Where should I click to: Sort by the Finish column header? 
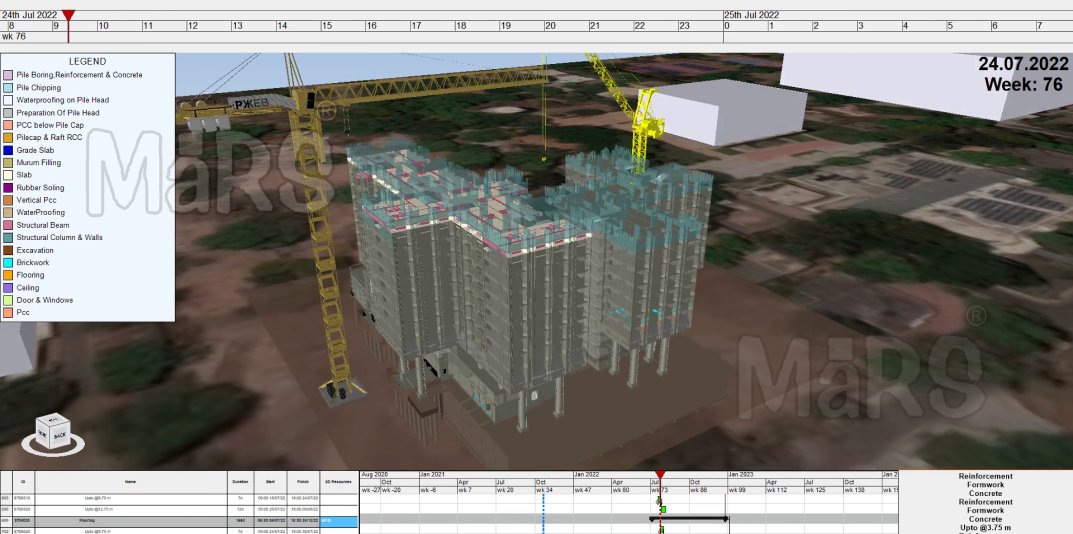coord(302,482)
